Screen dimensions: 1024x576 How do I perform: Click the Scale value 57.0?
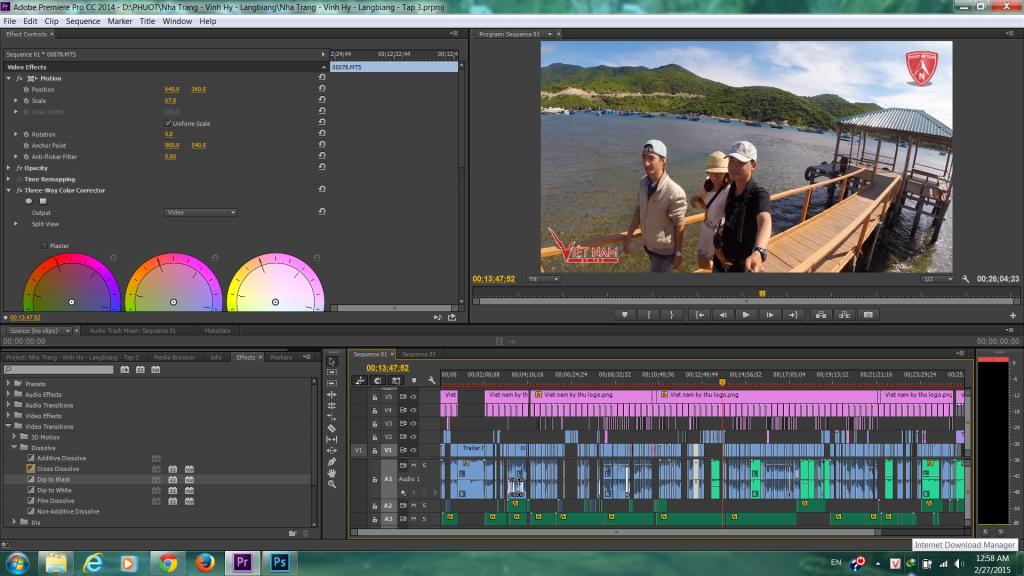coord(170,101)
